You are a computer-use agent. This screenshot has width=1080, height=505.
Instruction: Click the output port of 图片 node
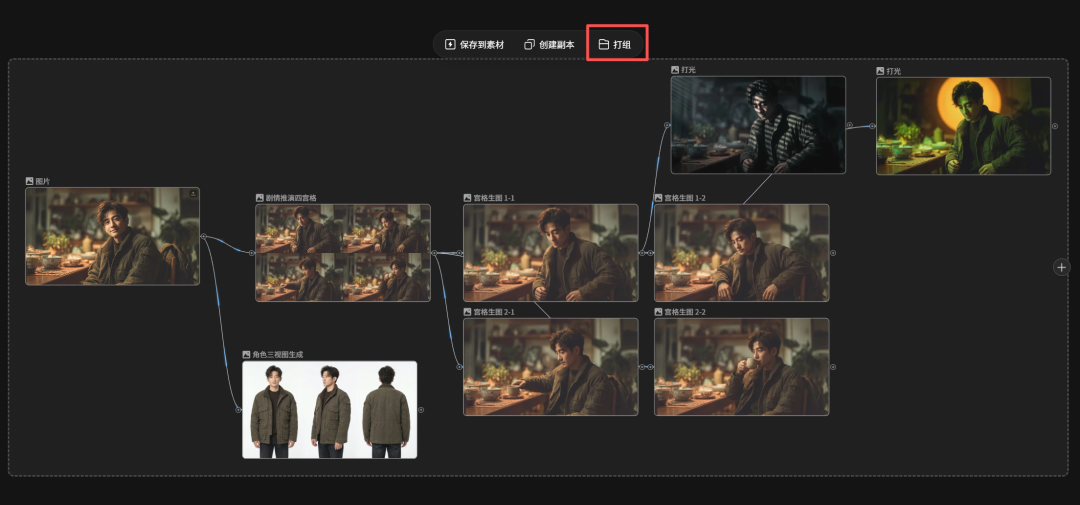204,236
